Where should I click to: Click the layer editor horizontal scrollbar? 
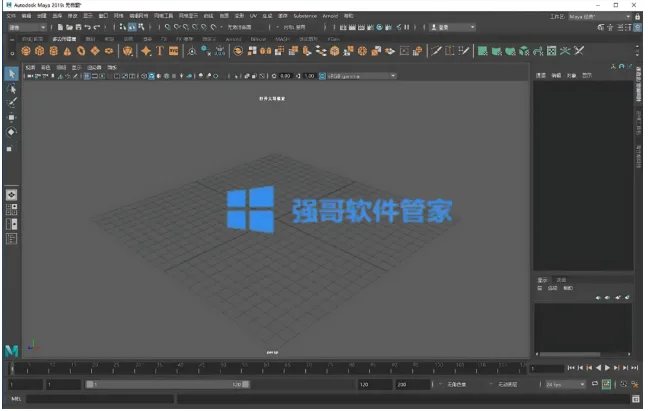(570, 354)
